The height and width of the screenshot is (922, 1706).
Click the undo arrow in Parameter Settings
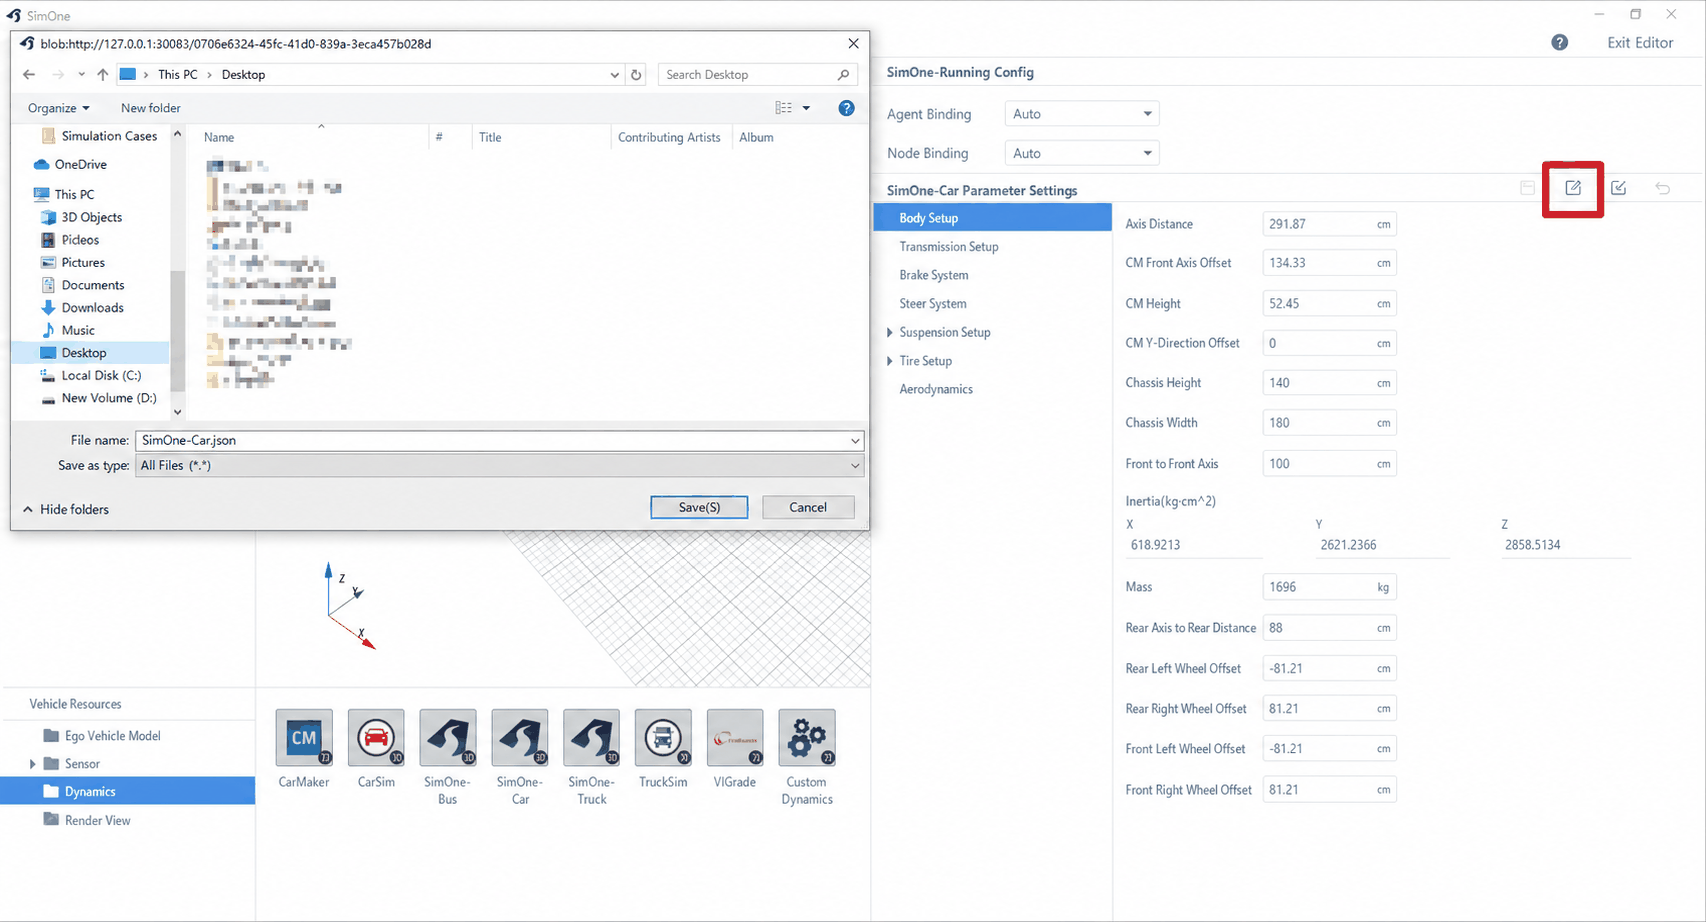click(x=1662, y=188)
